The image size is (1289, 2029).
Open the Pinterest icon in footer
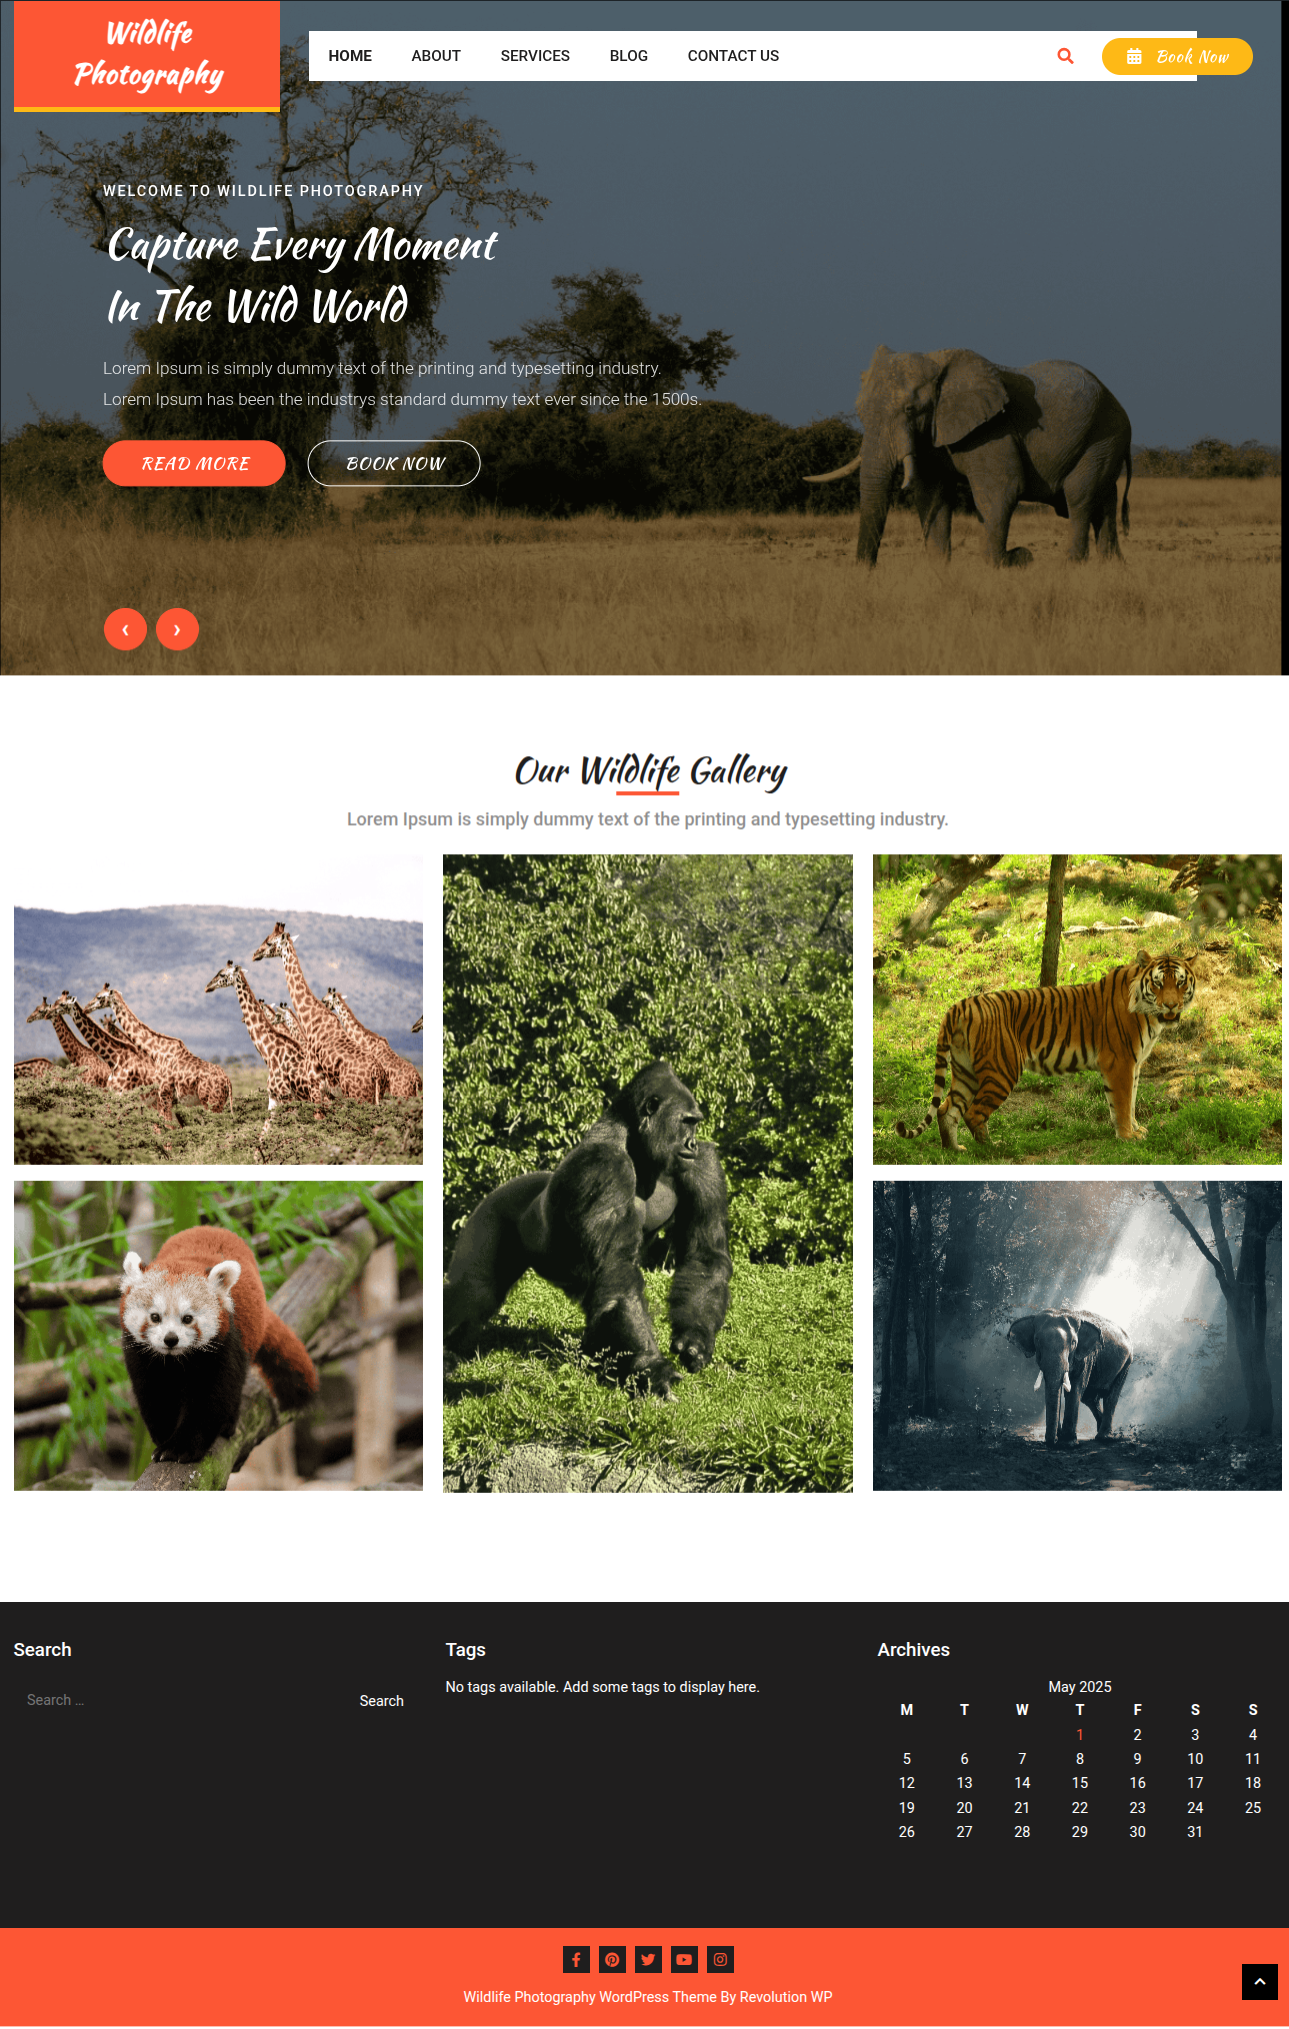pos(612,1959)
